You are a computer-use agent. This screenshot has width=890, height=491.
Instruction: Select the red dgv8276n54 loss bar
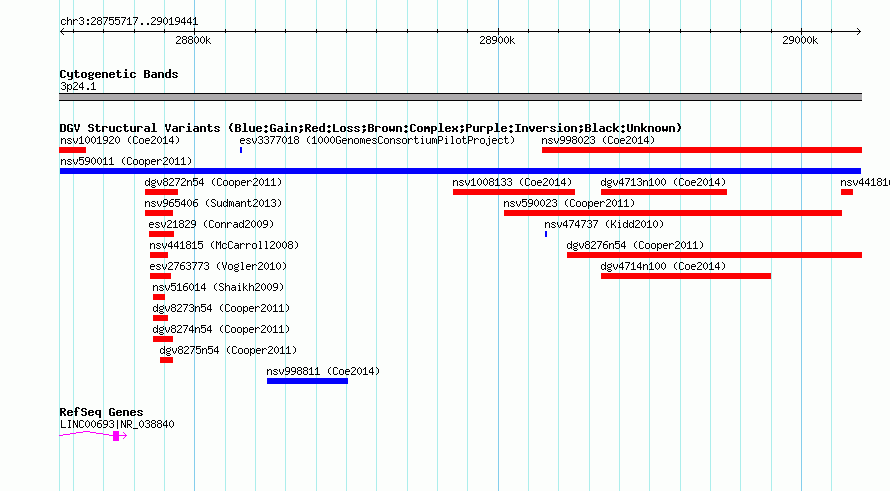pos(715,255)
